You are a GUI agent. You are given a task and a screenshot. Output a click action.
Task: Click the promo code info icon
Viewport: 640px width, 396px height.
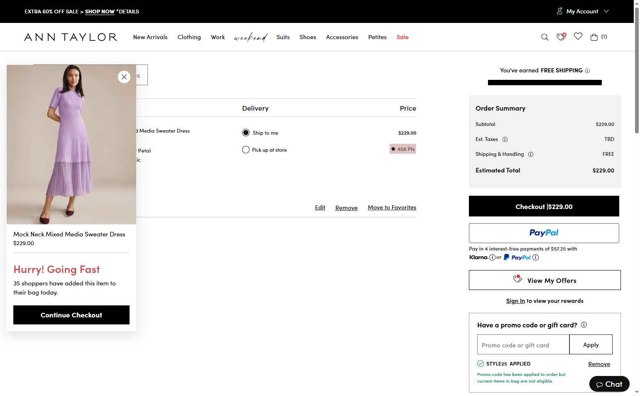pos(584,325)
